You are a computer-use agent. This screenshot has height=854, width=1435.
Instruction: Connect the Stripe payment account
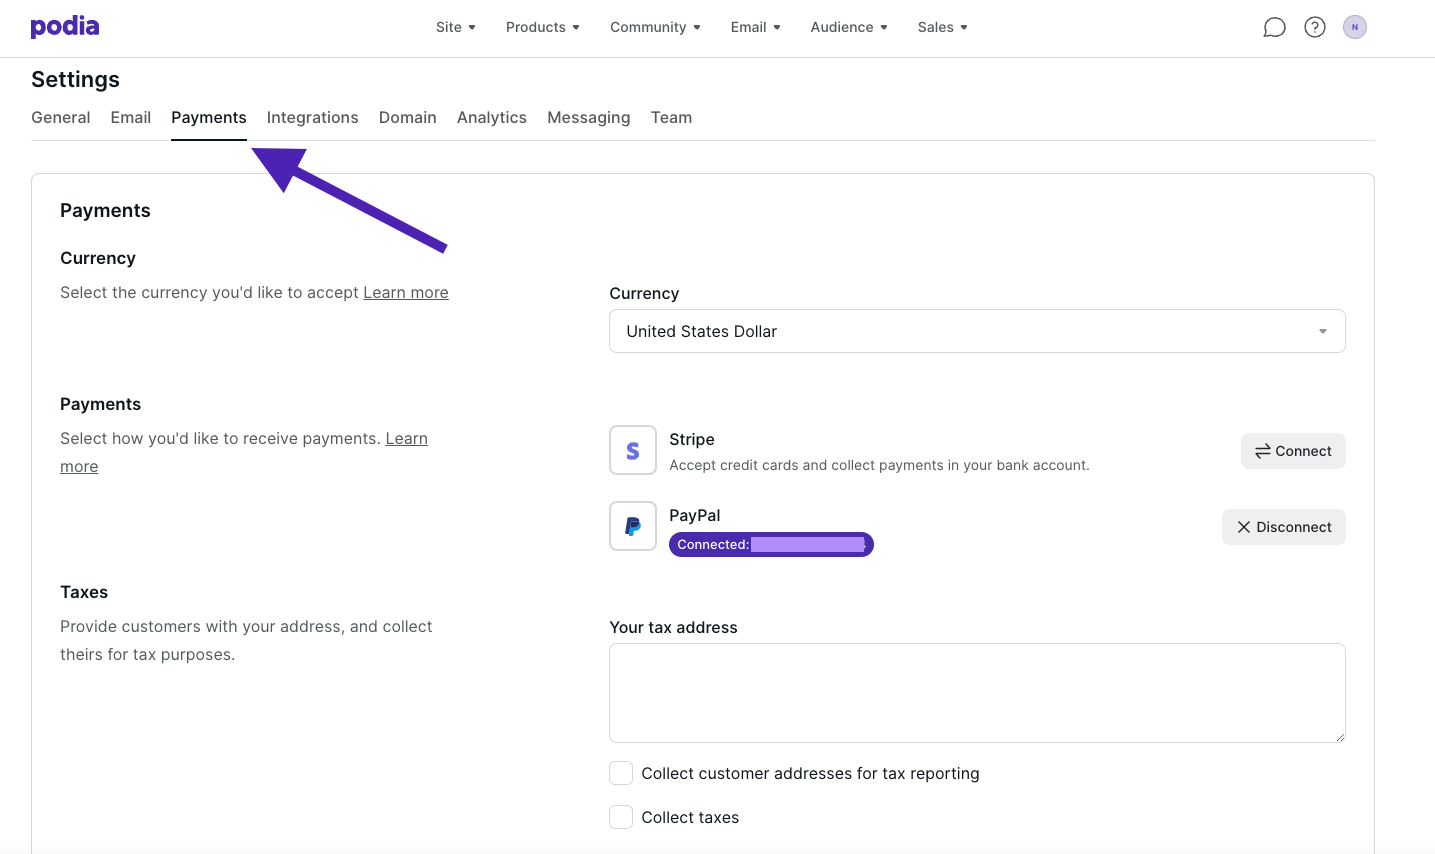[x=1293, y=451]
